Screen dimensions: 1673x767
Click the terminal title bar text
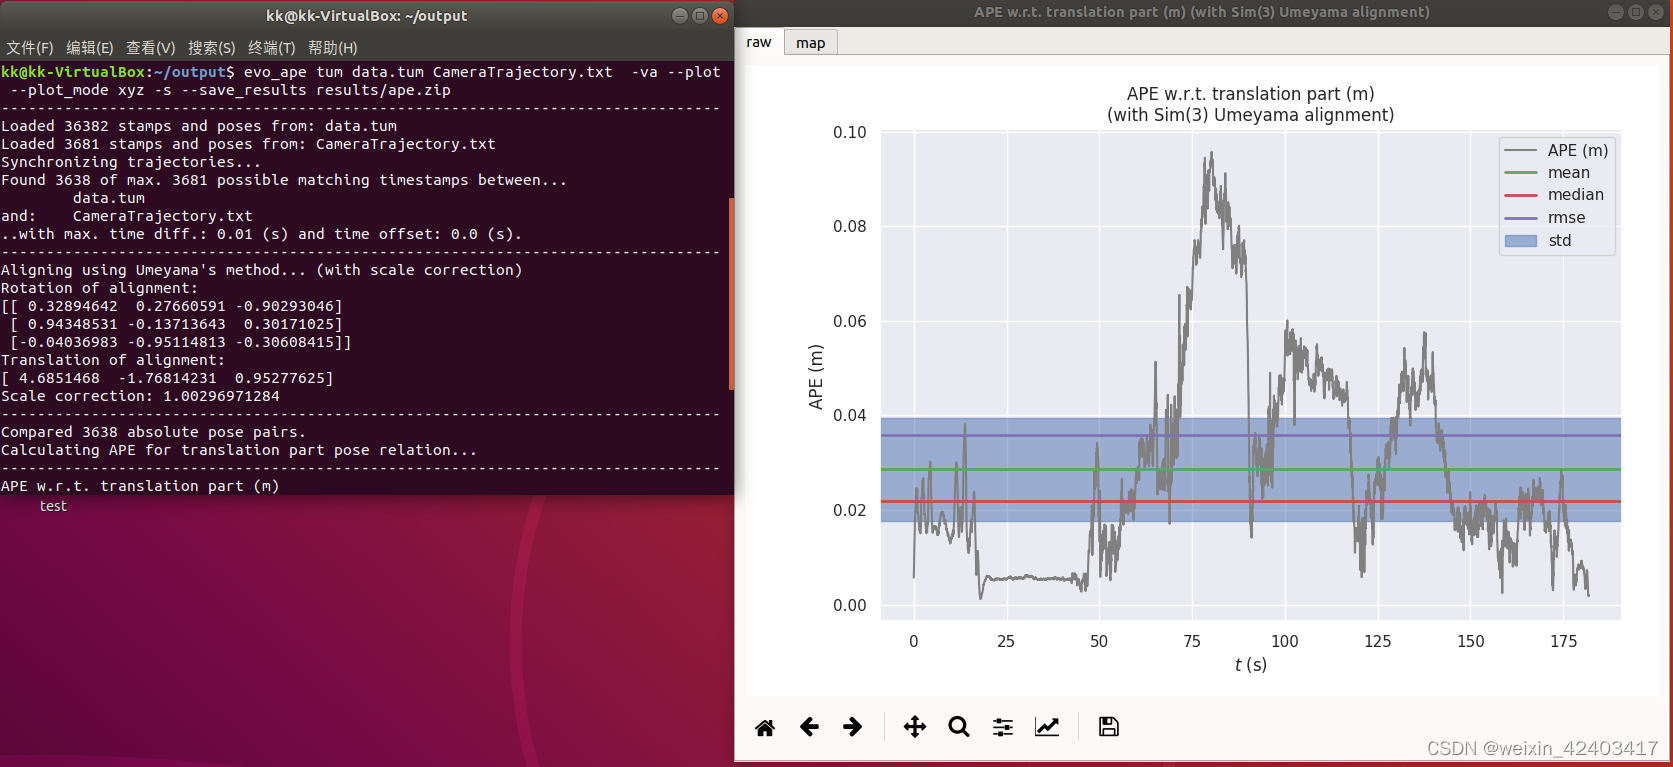pyautogui.click(x=366, y=16)
